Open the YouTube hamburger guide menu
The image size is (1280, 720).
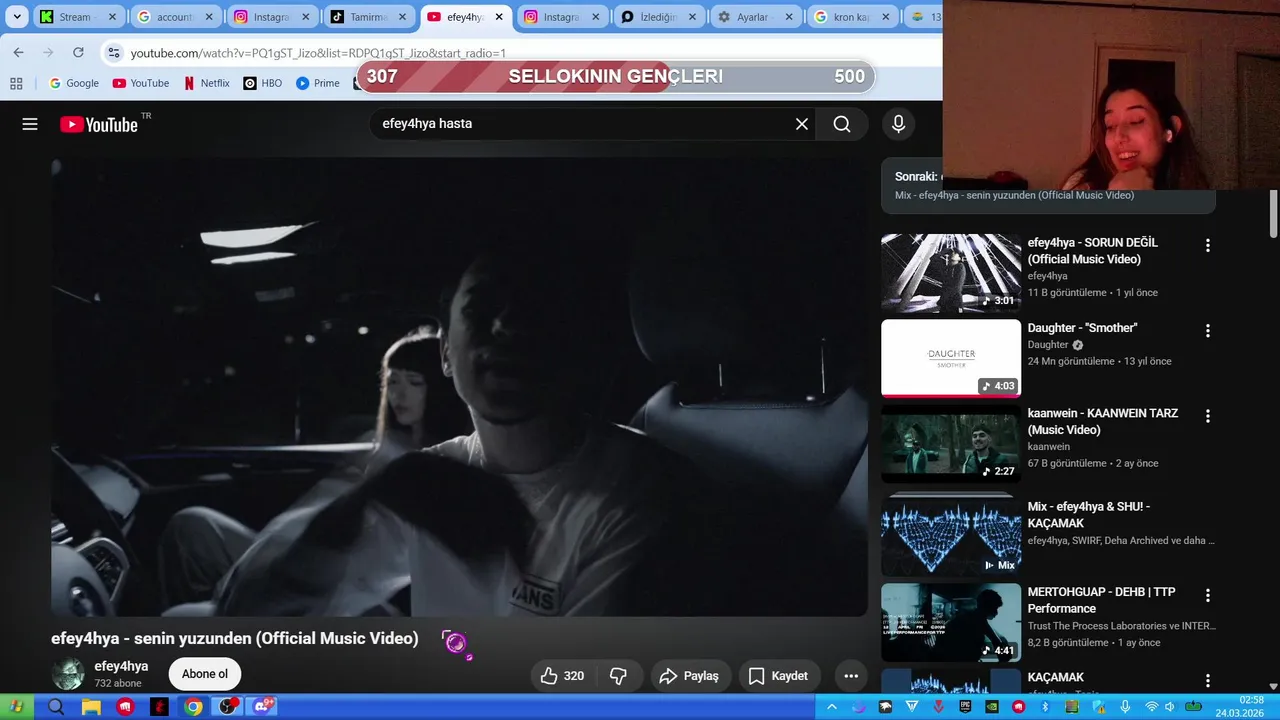click(x=30, y=124)
